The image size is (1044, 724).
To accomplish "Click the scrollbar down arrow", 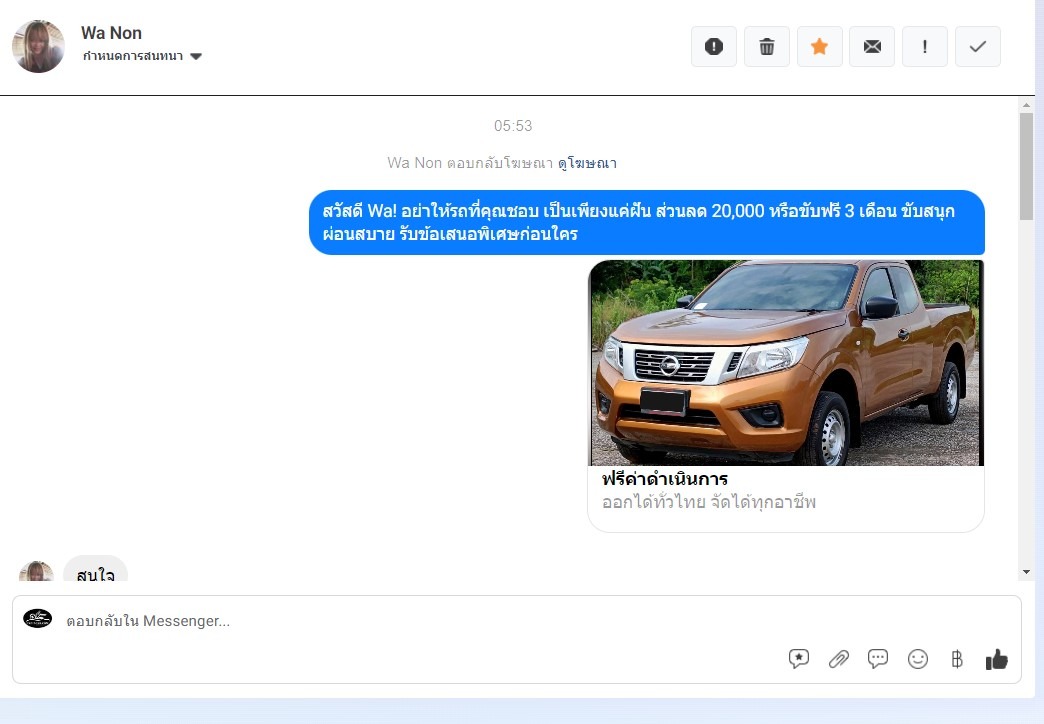I will 1026,572.
